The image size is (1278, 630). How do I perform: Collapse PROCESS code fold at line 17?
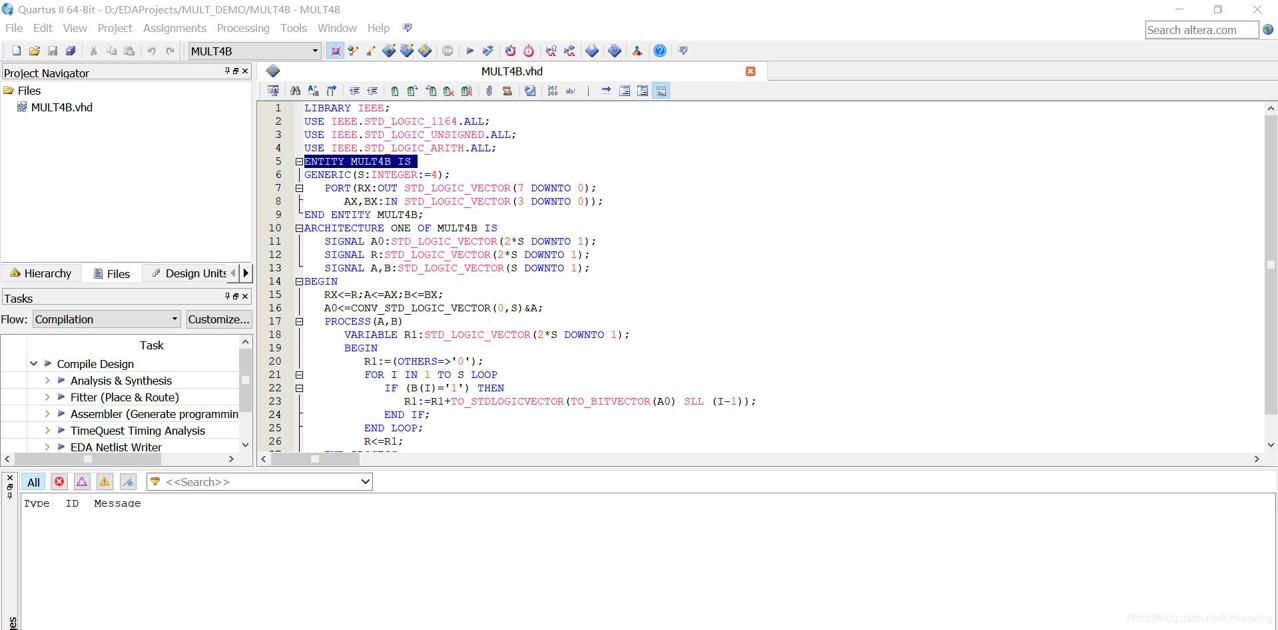299,322
